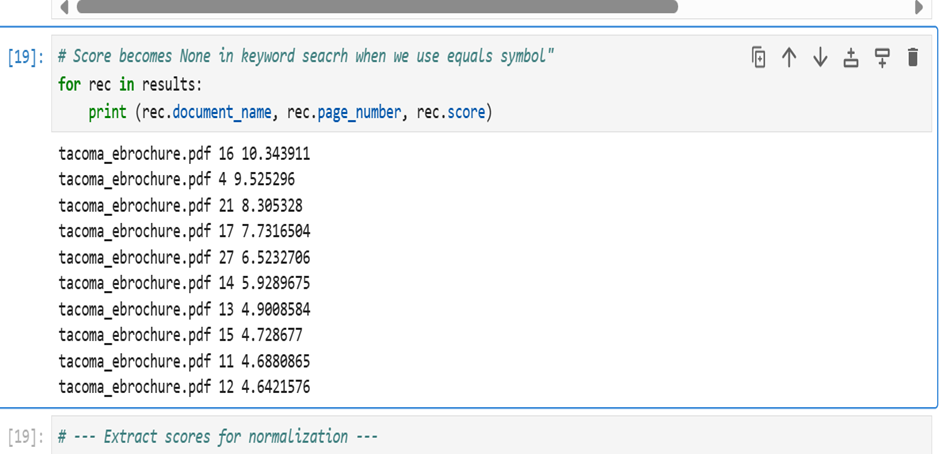Delete the cell using the trash icon

912,58
